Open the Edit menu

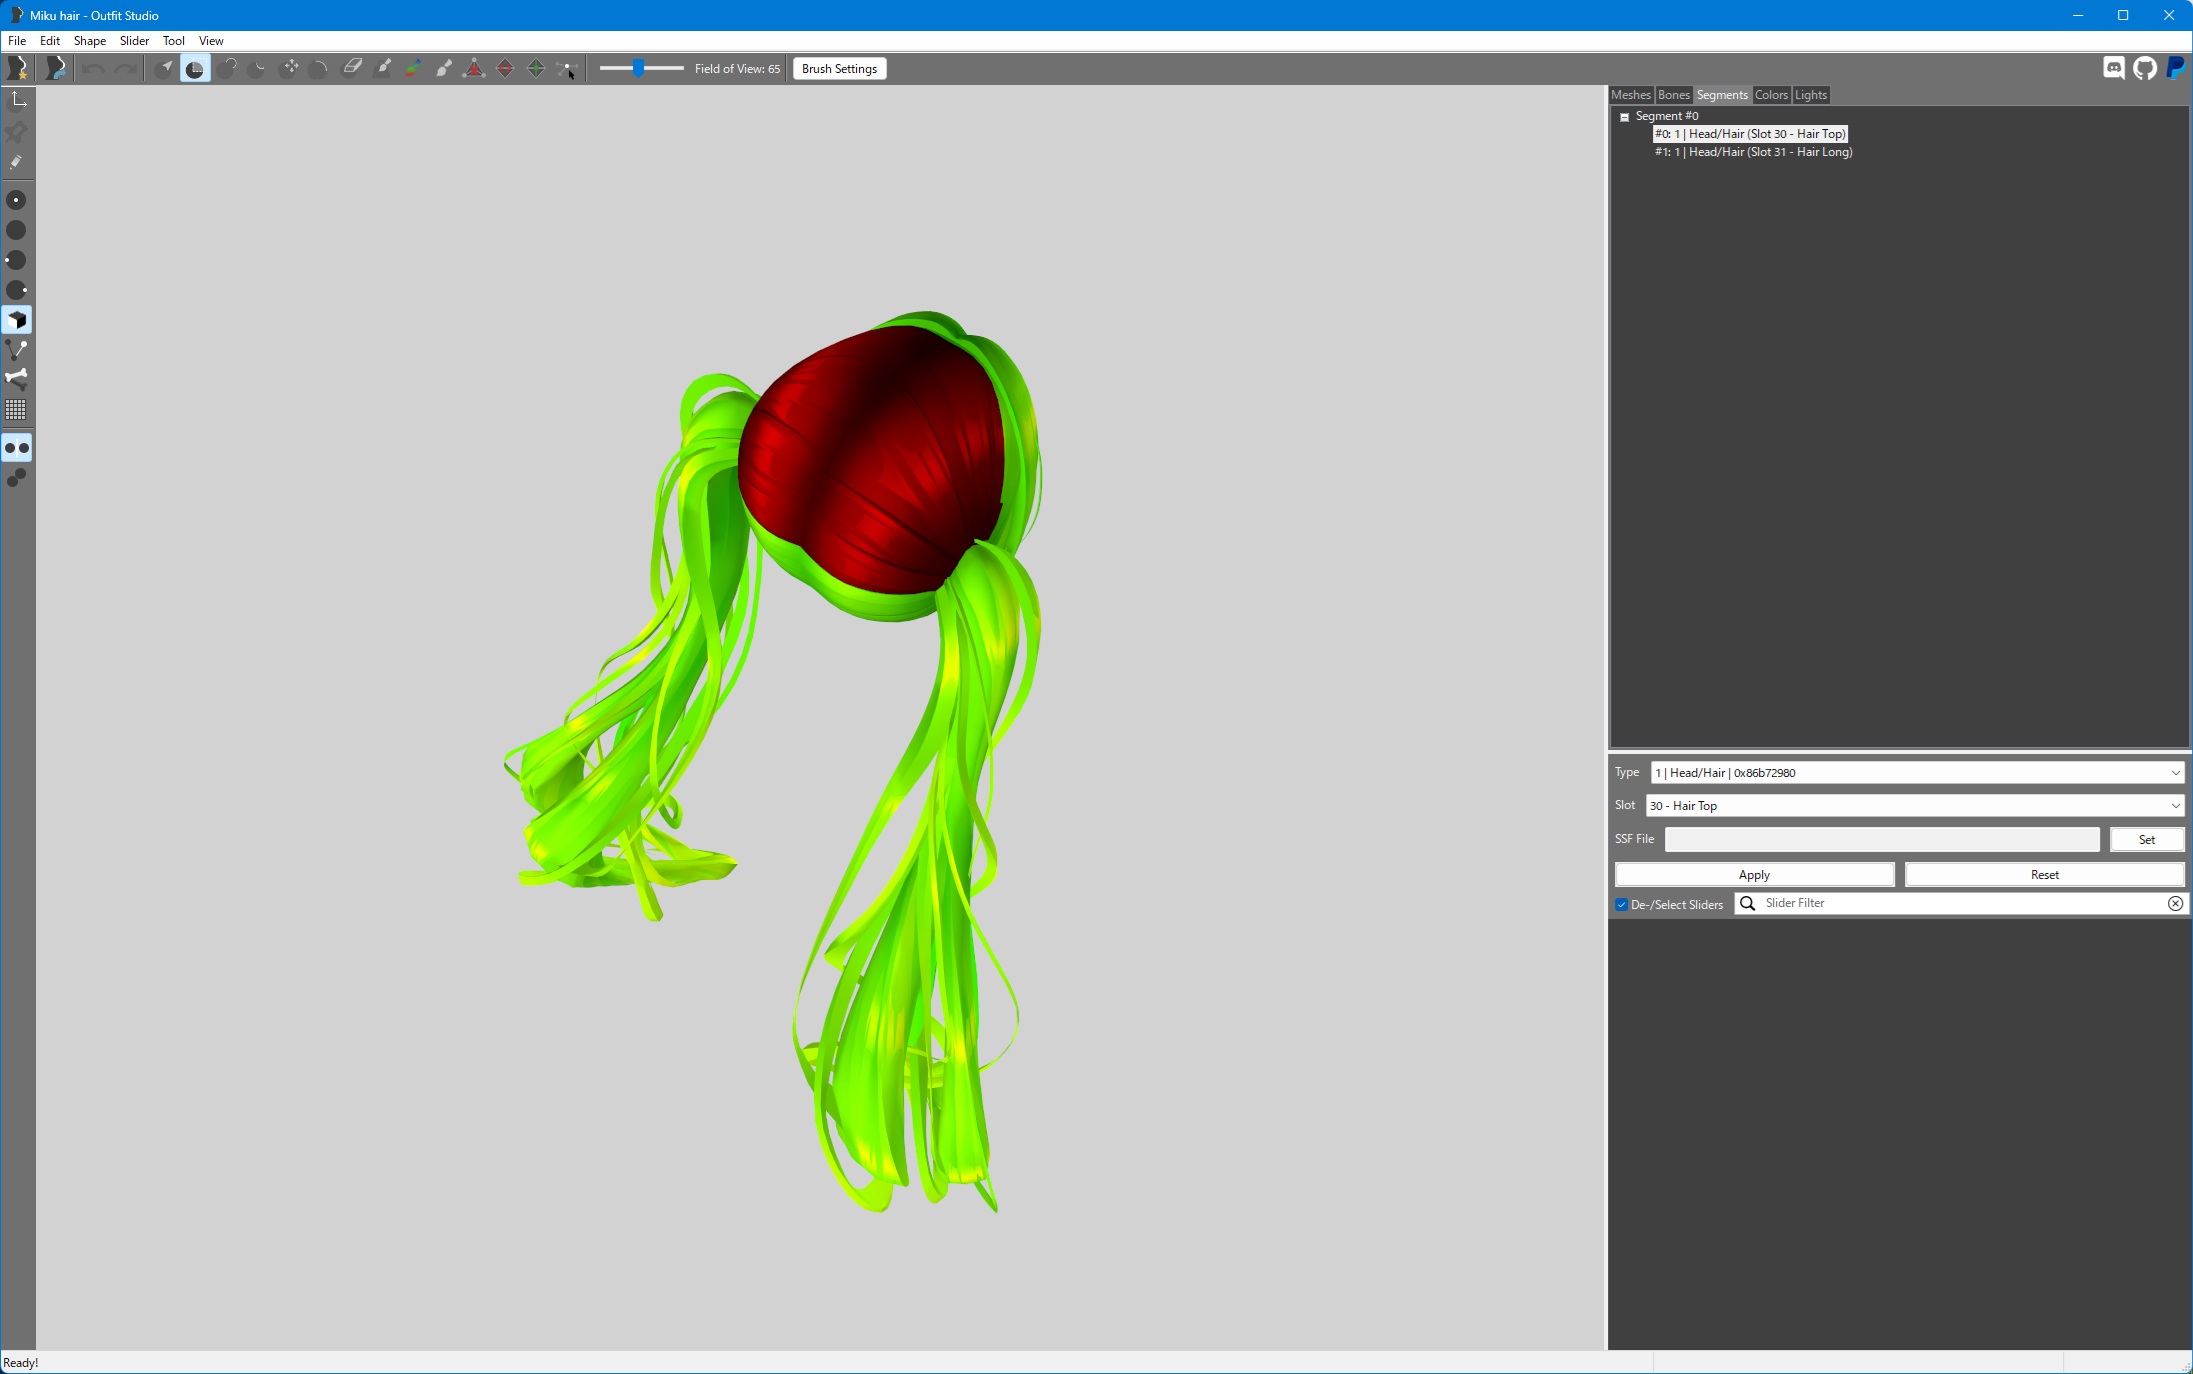50,41
